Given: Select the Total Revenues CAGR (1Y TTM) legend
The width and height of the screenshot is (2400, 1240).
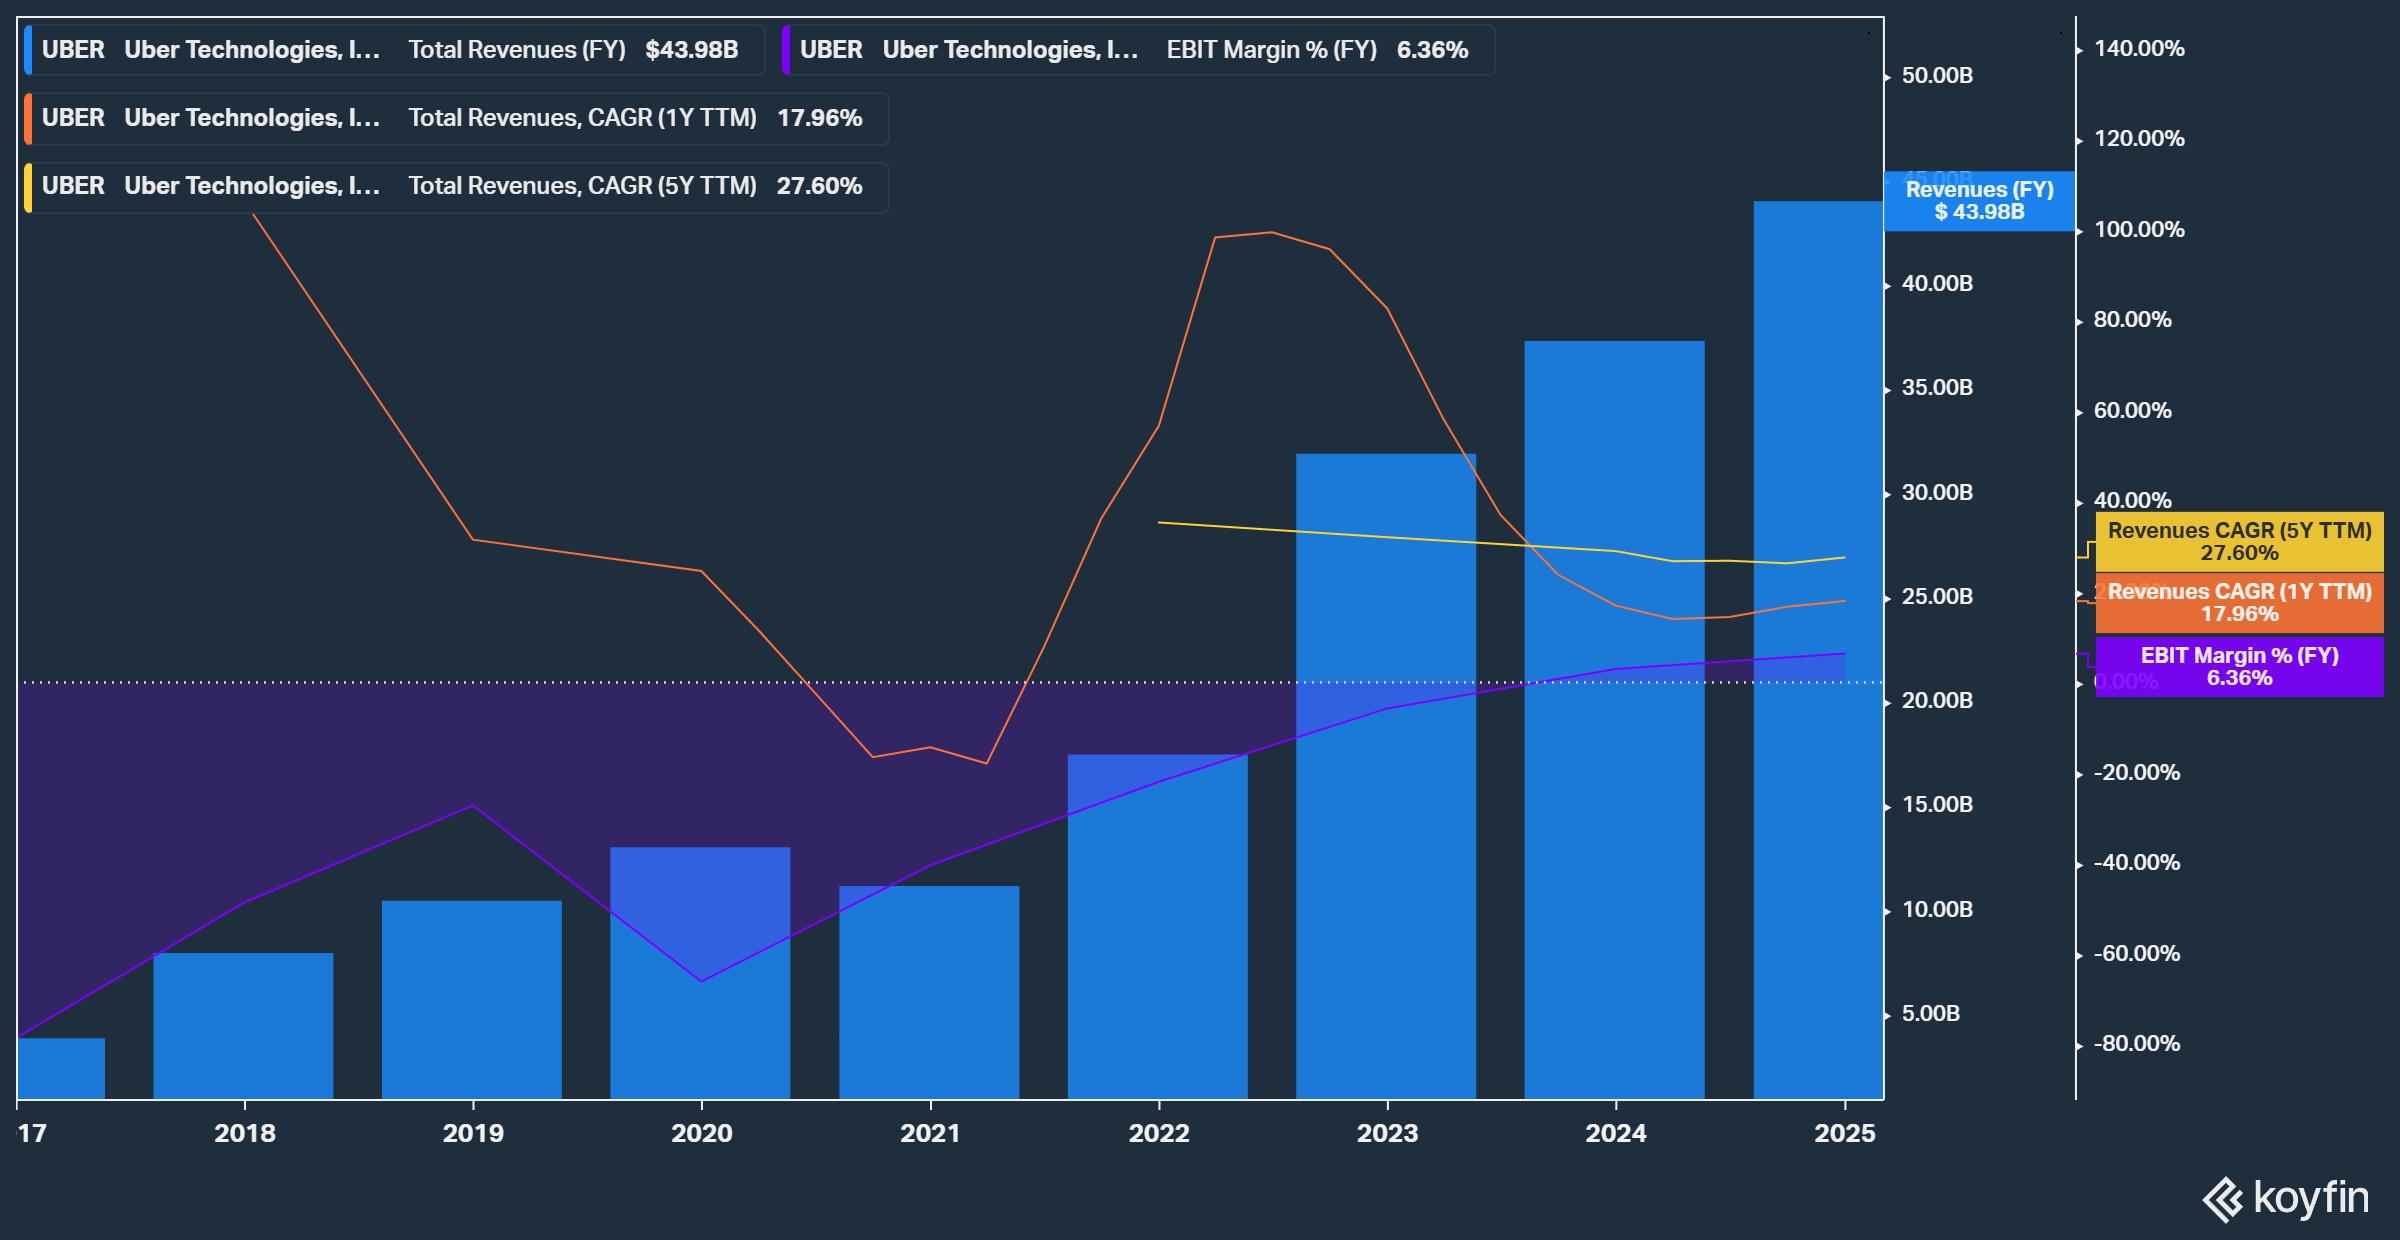Looking at the screenshot, I should click(456, 118).
